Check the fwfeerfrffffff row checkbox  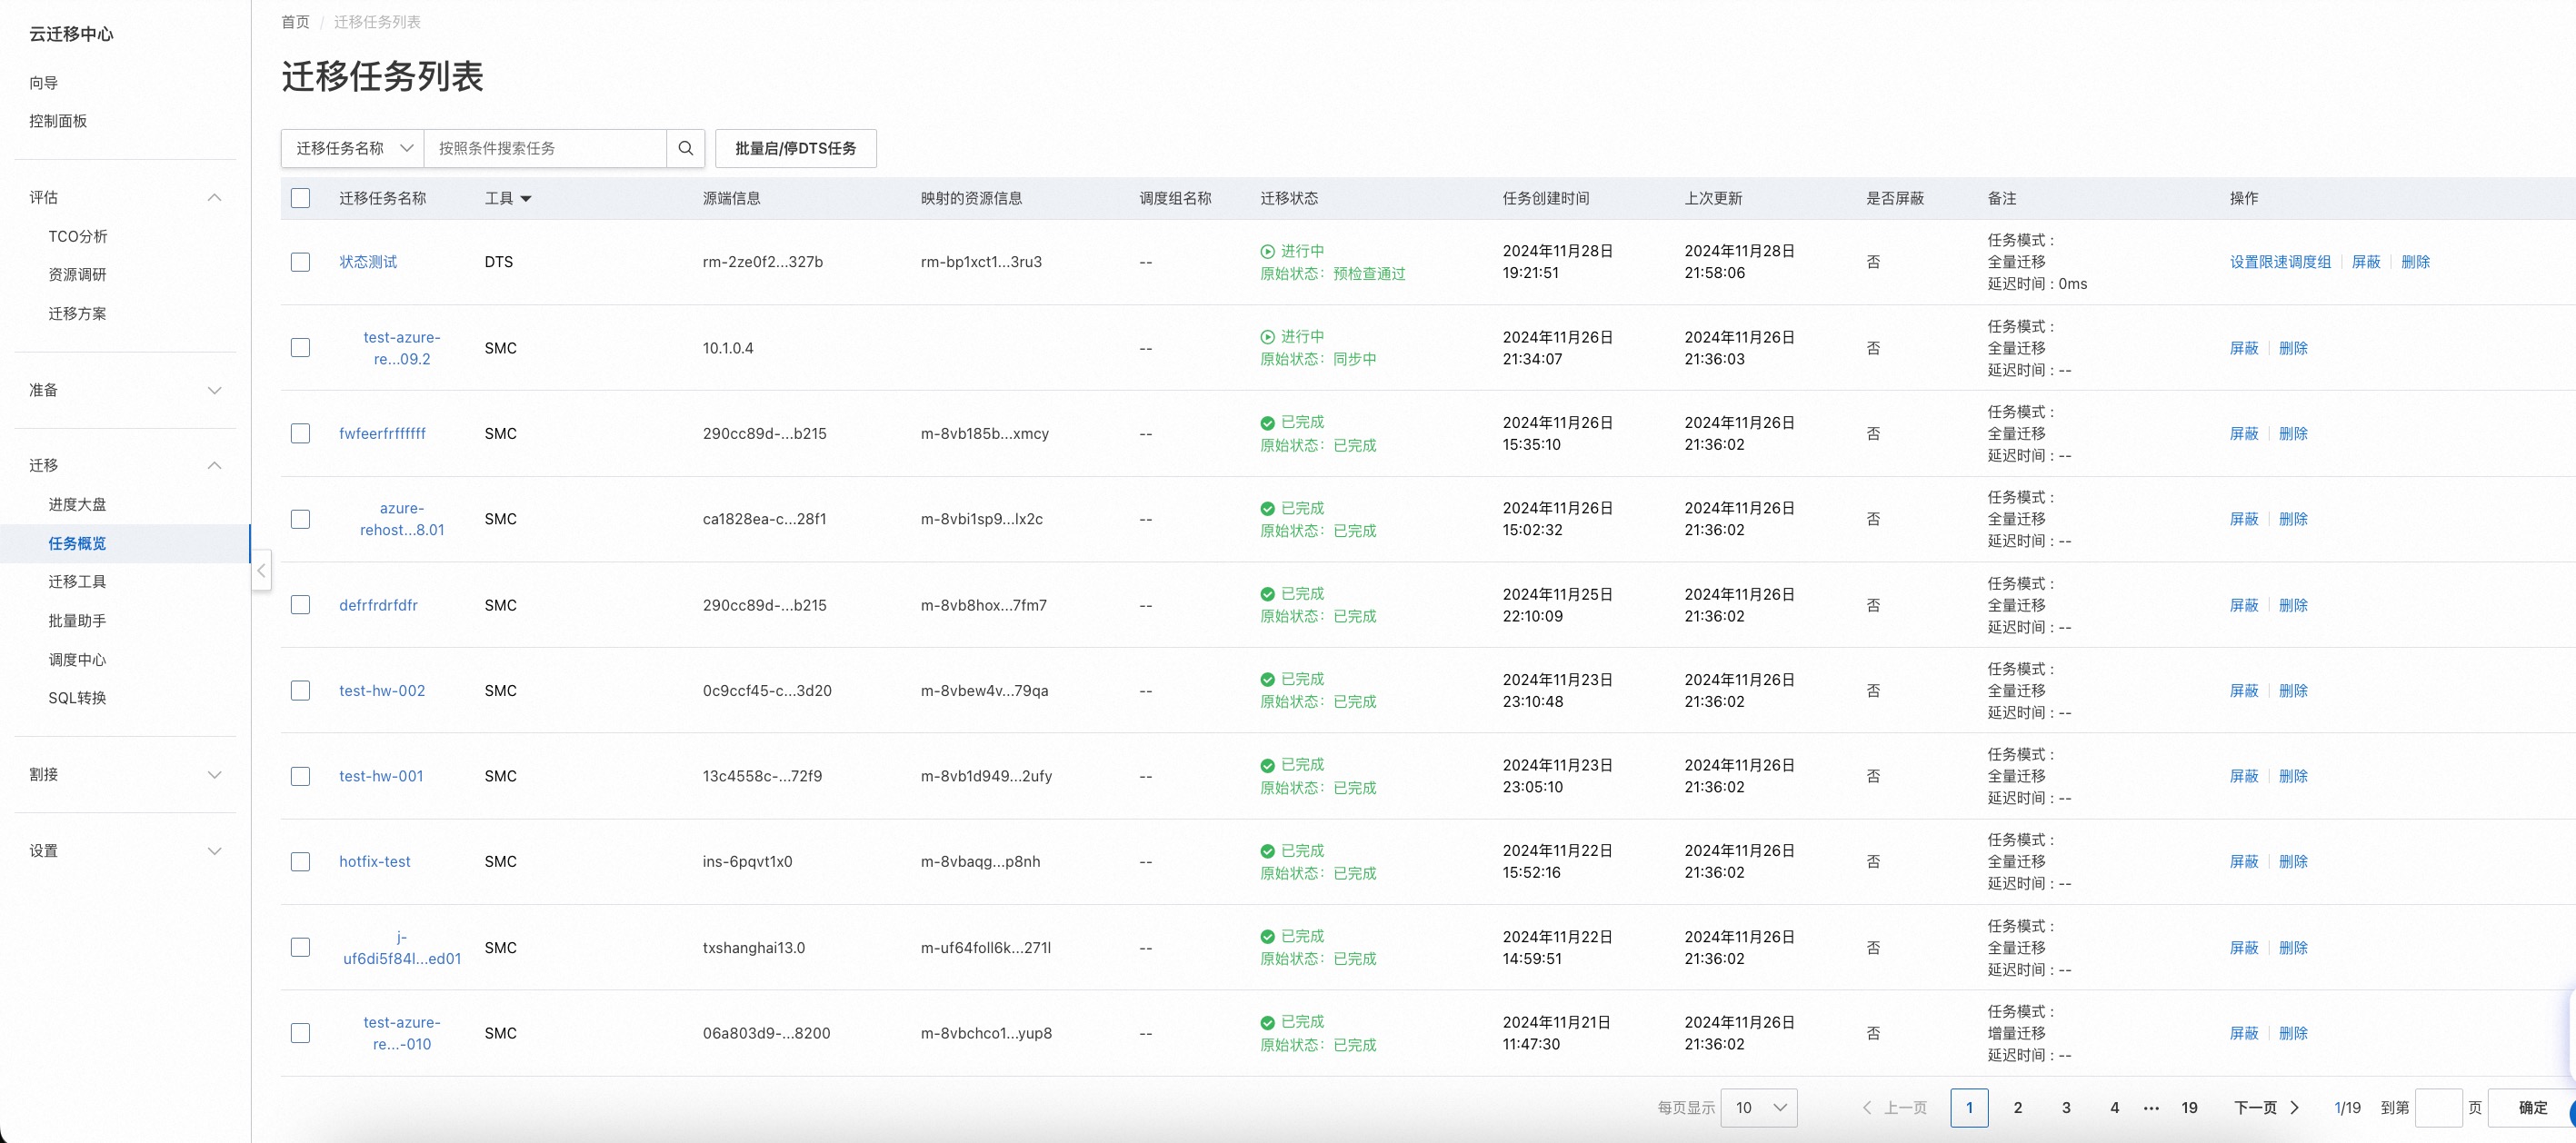click(300, 434)
